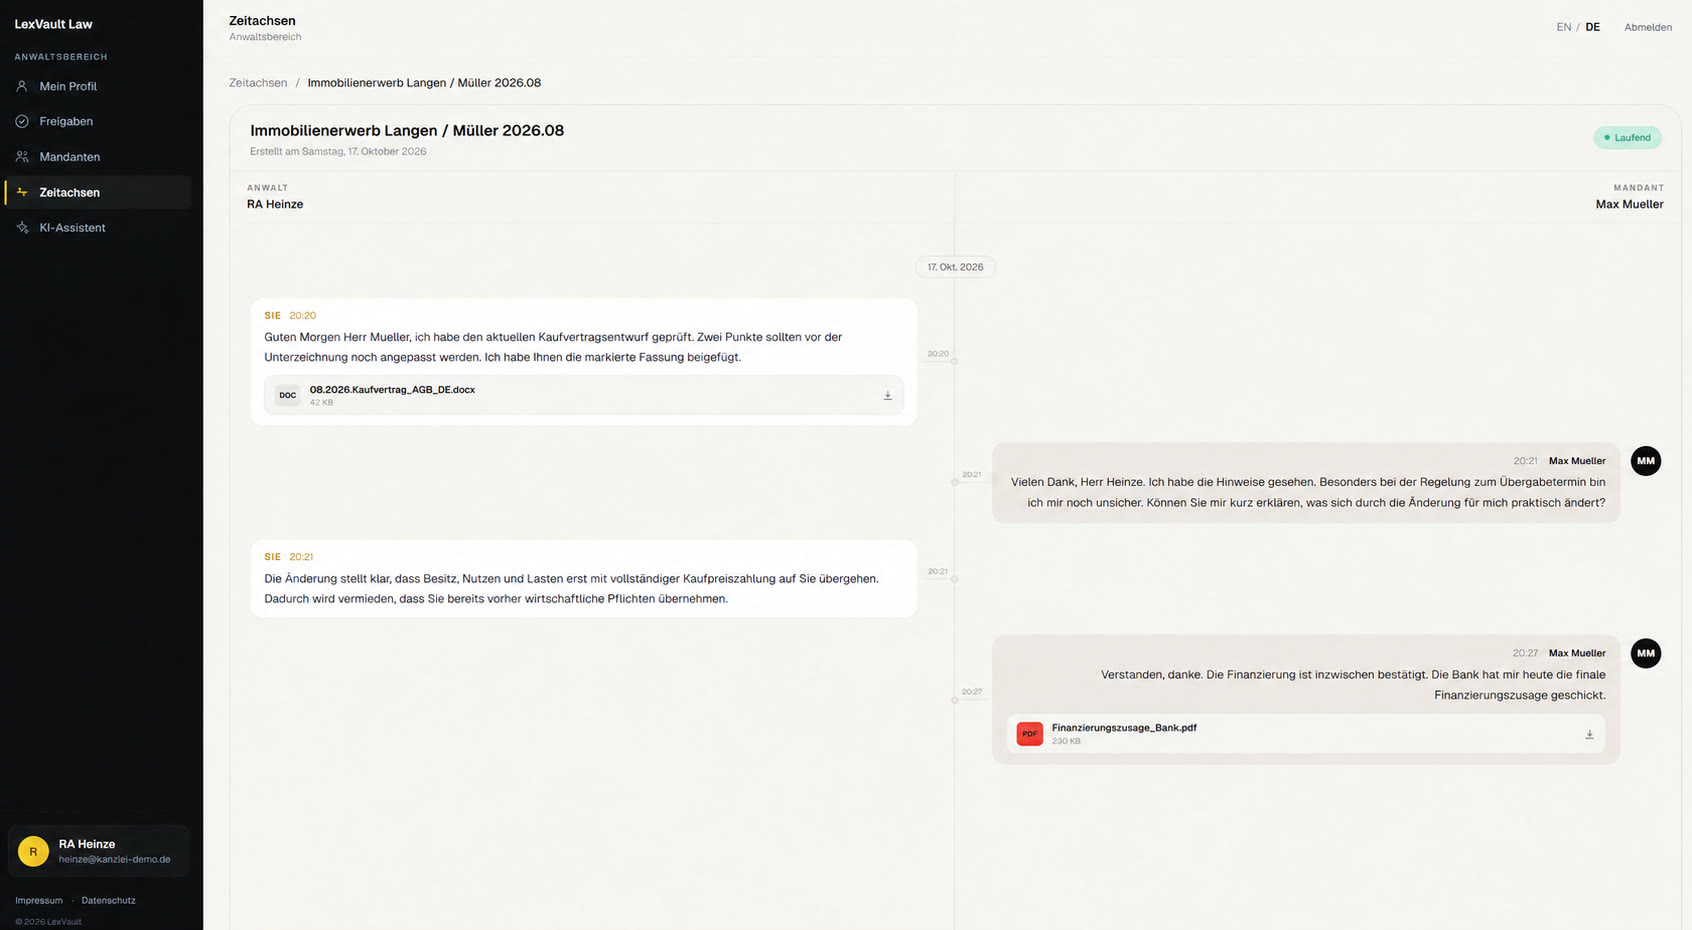Click Abmelden to log out
1692x930 pixels.
[x=1647, y=27]
